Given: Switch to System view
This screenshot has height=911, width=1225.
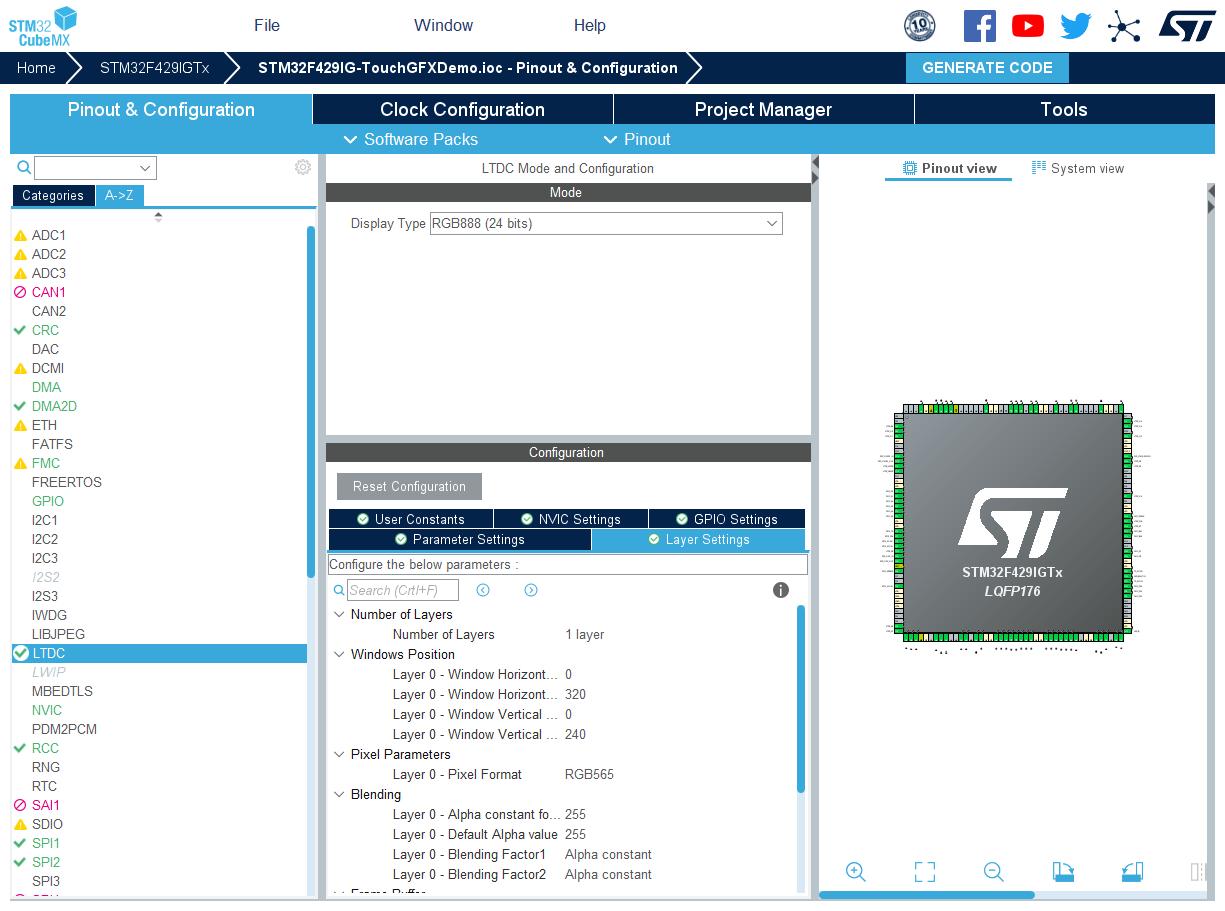Looking at the screenshot, I should (x=1078, y=168).
